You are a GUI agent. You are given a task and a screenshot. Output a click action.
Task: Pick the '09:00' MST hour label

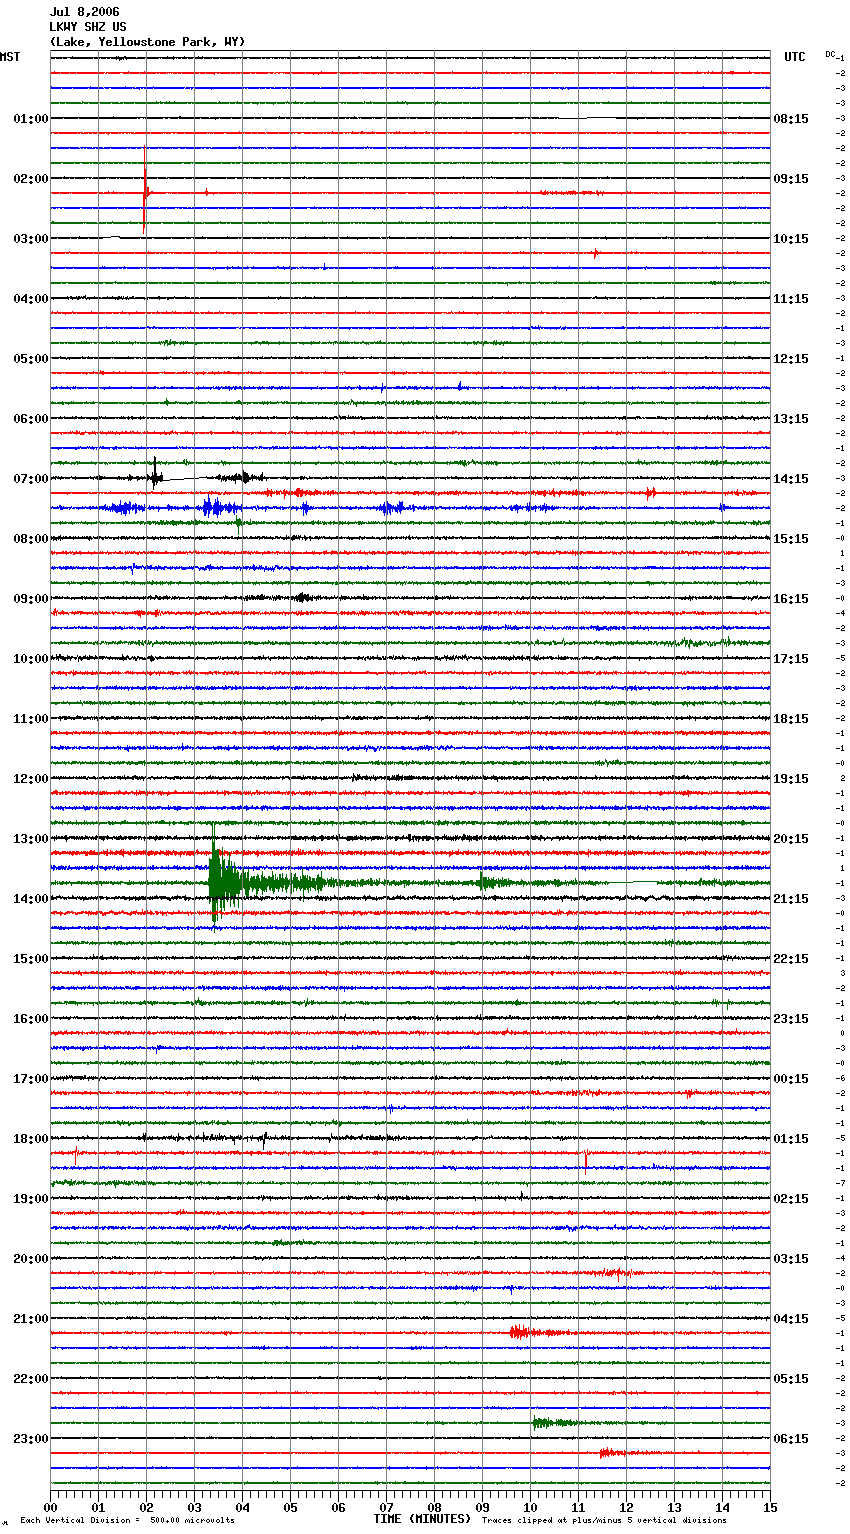30,599
